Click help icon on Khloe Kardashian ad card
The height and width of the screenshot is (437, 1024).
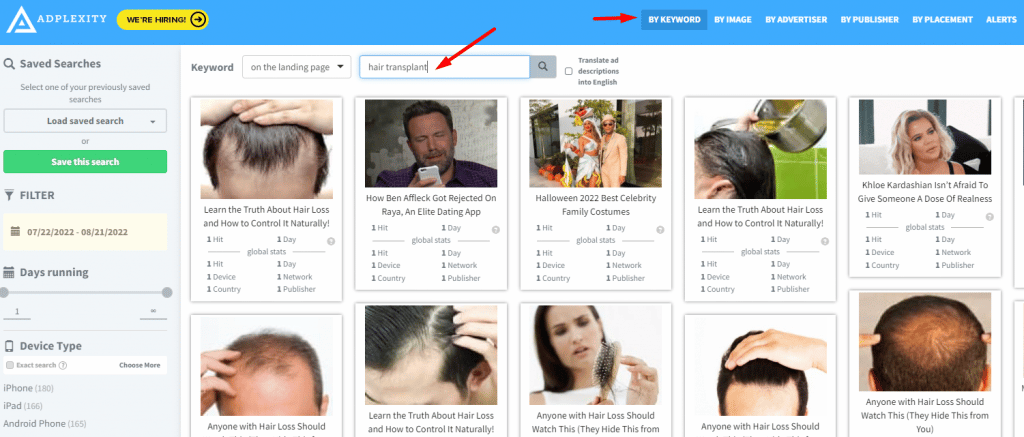tap(989, 217)
